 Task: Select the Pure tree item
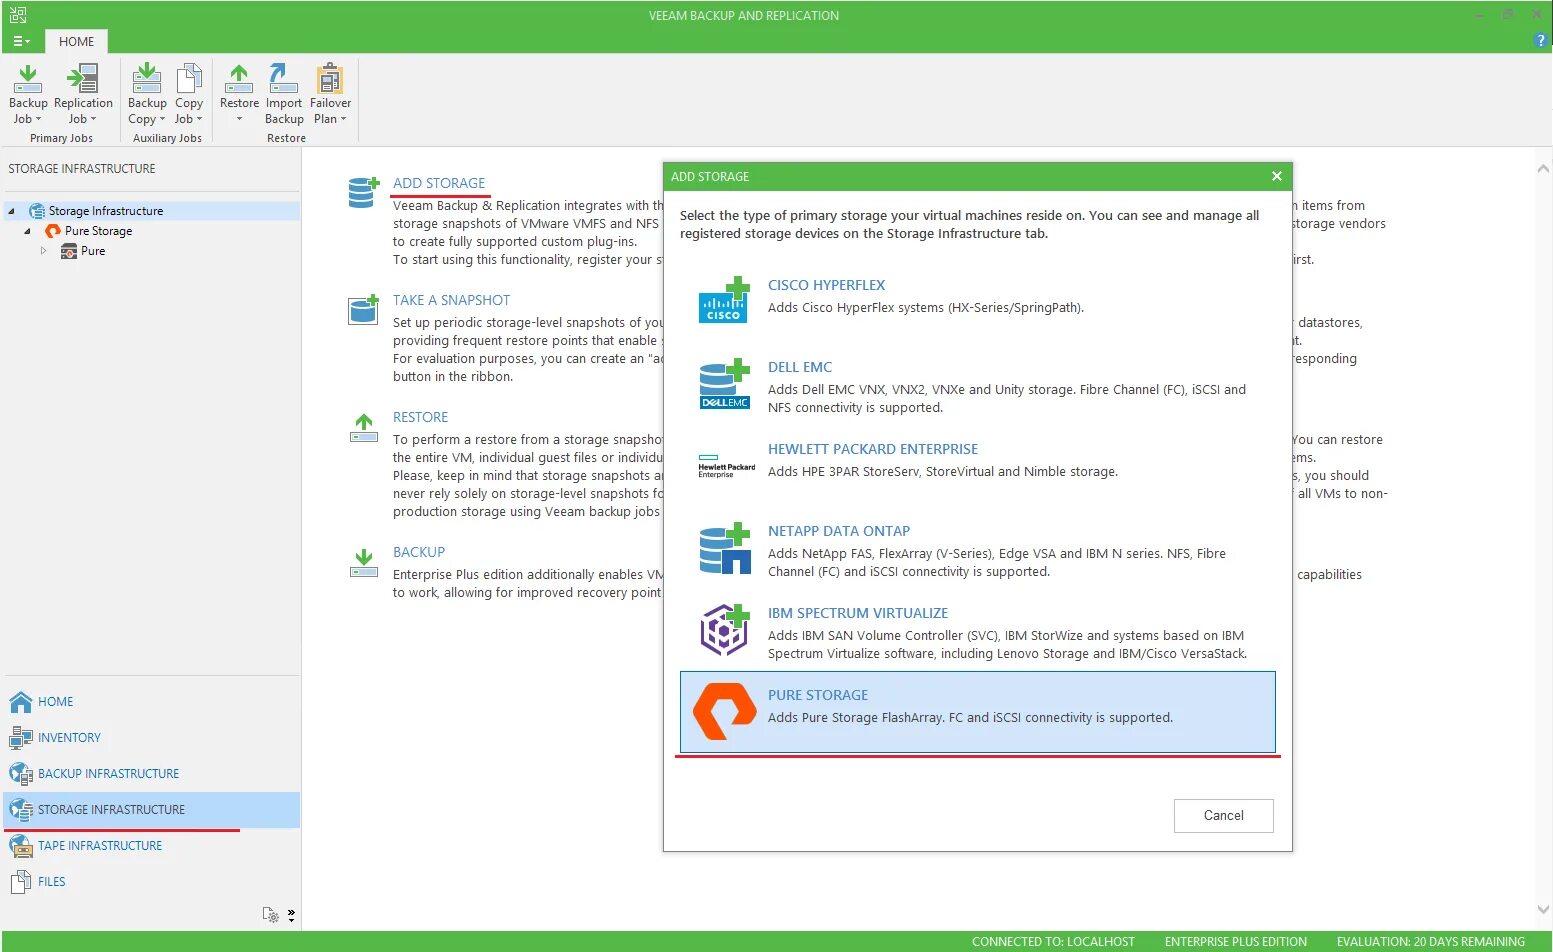tap(93, 251)
